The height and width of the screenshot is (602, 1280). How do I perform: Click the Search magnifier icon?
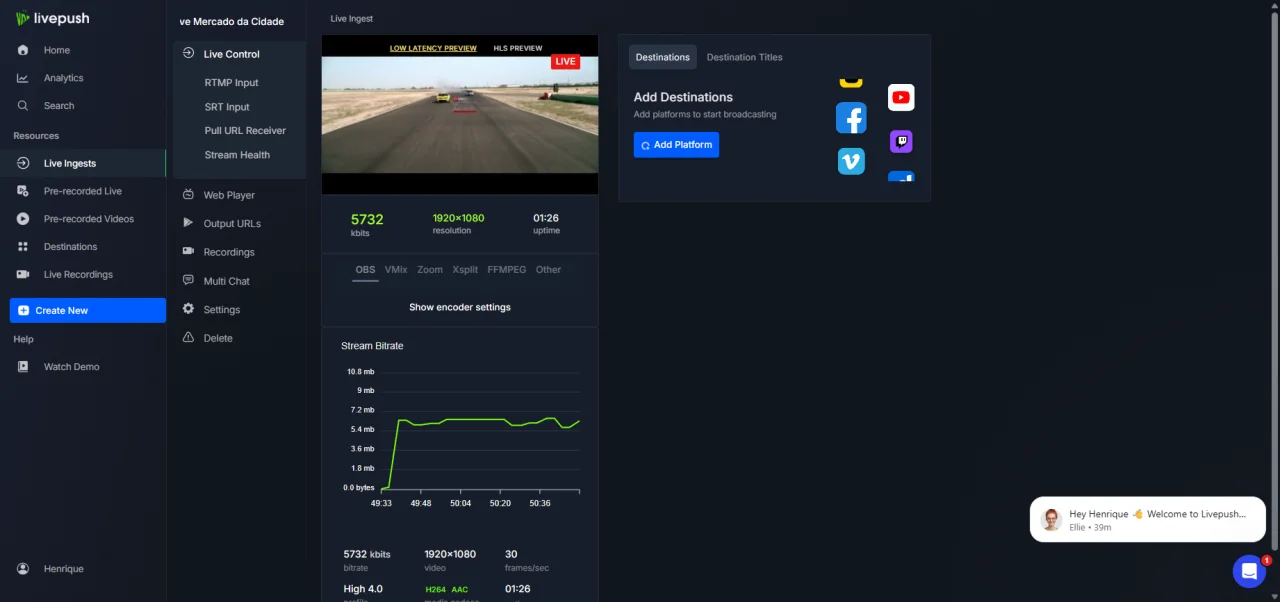pyautogui.click(x=23, y=106)
